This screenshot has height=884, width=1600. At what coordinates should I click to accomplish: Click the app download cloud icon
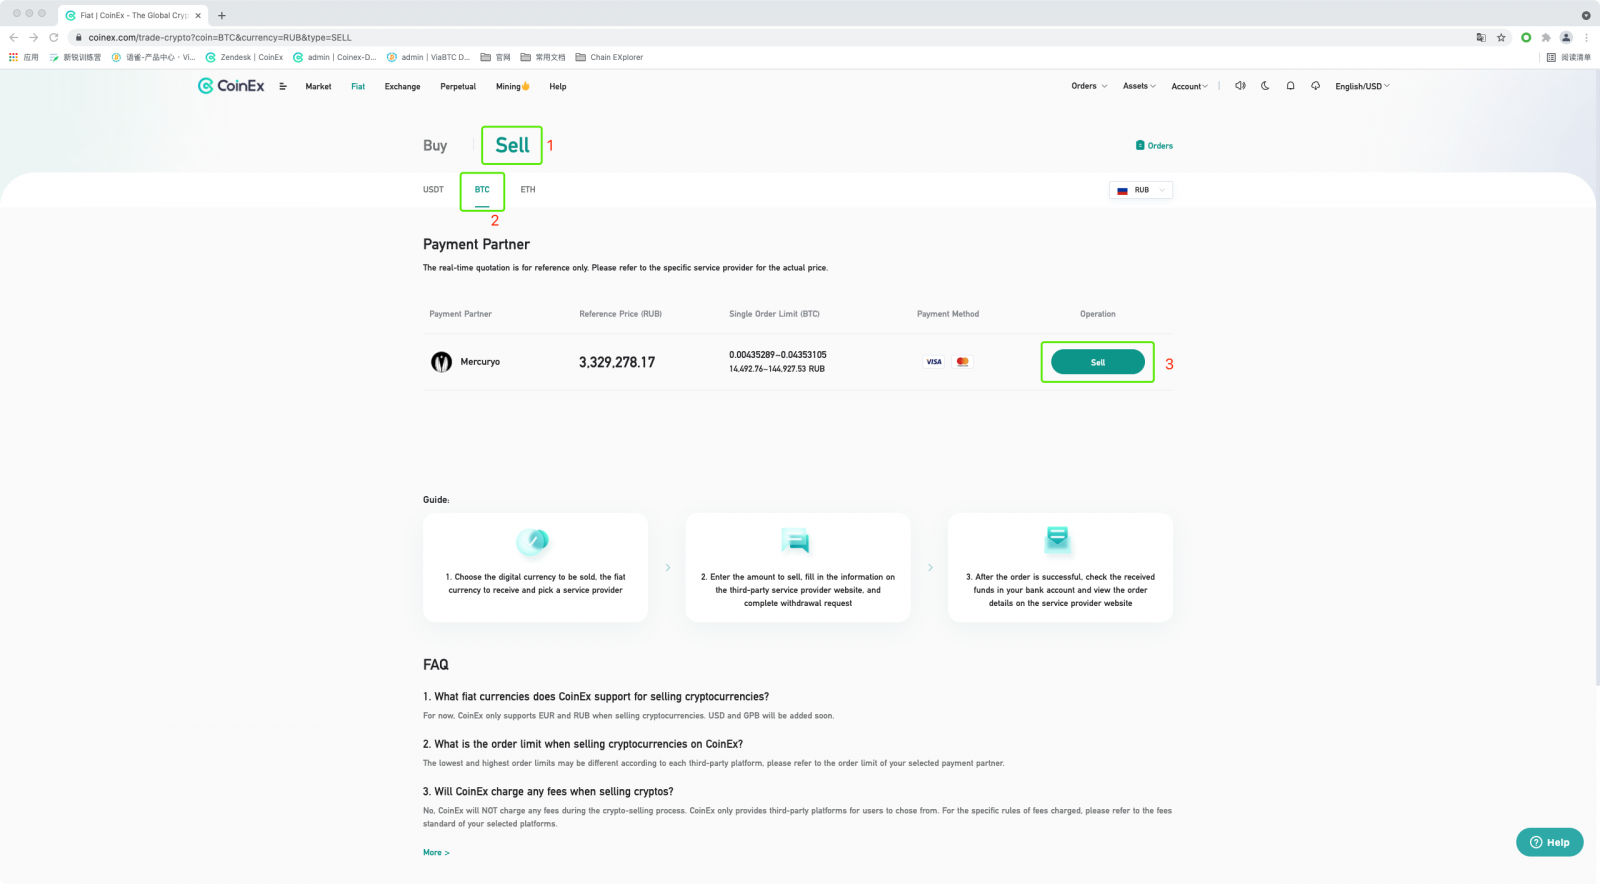point(1315,86)
